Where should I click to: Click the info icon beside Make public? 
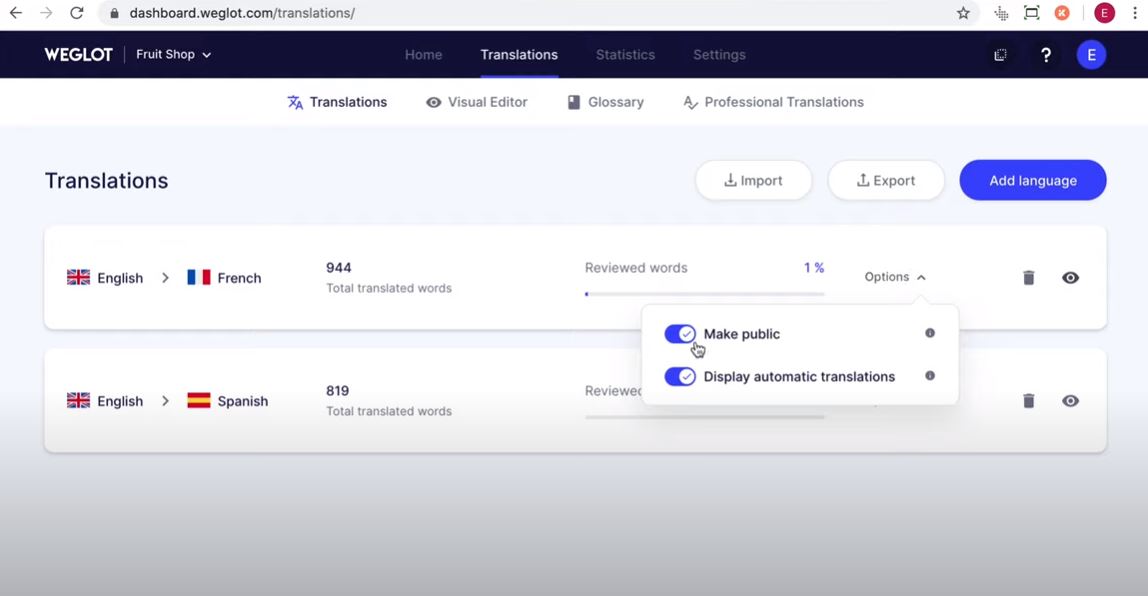pos(930,333)
